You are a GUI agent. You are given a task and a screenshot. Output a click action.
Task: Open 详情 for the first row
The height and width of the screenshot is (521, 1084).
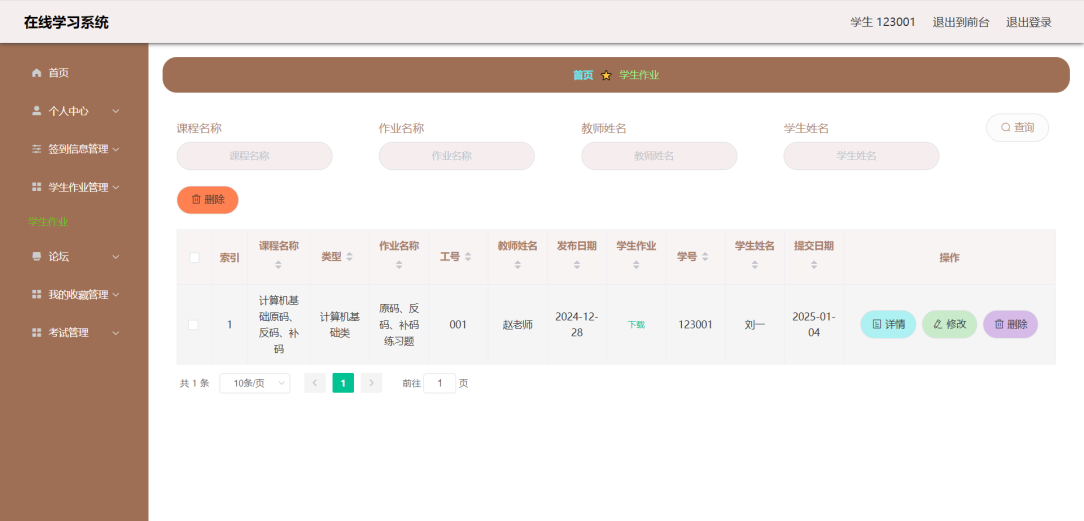888,324
